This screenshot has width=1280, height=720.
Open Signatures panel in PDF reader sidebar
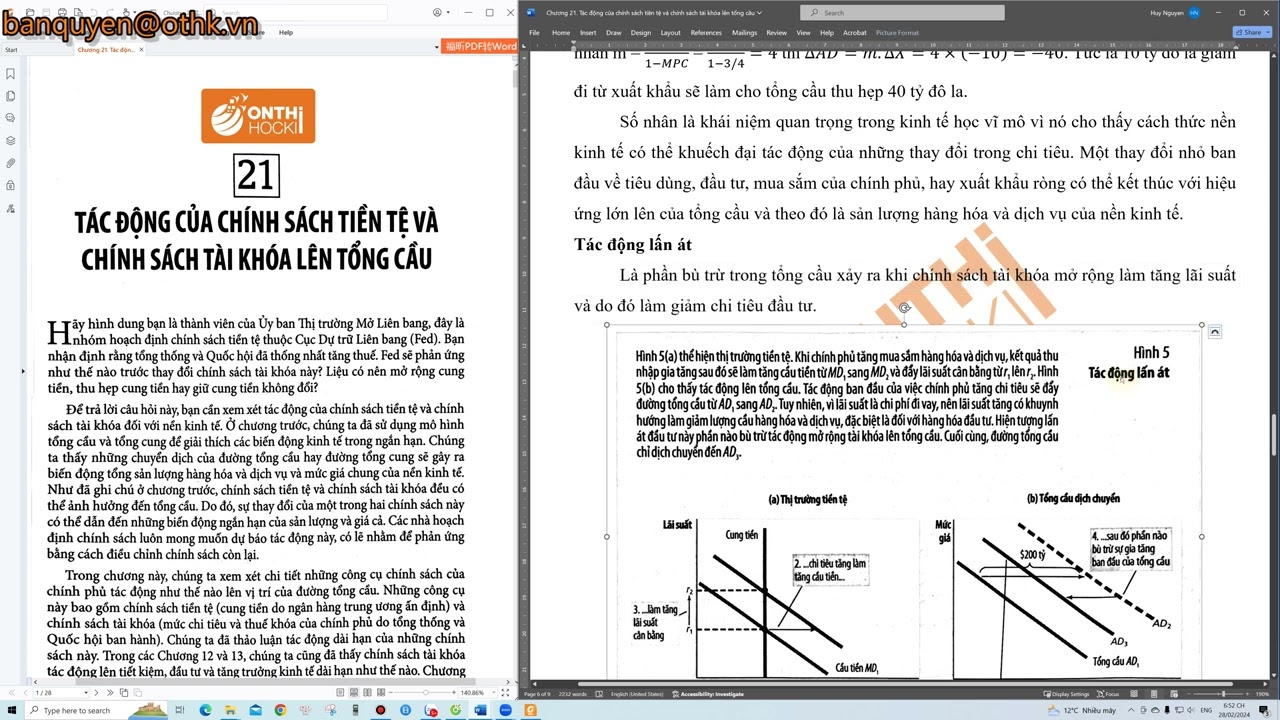point(10,208)
